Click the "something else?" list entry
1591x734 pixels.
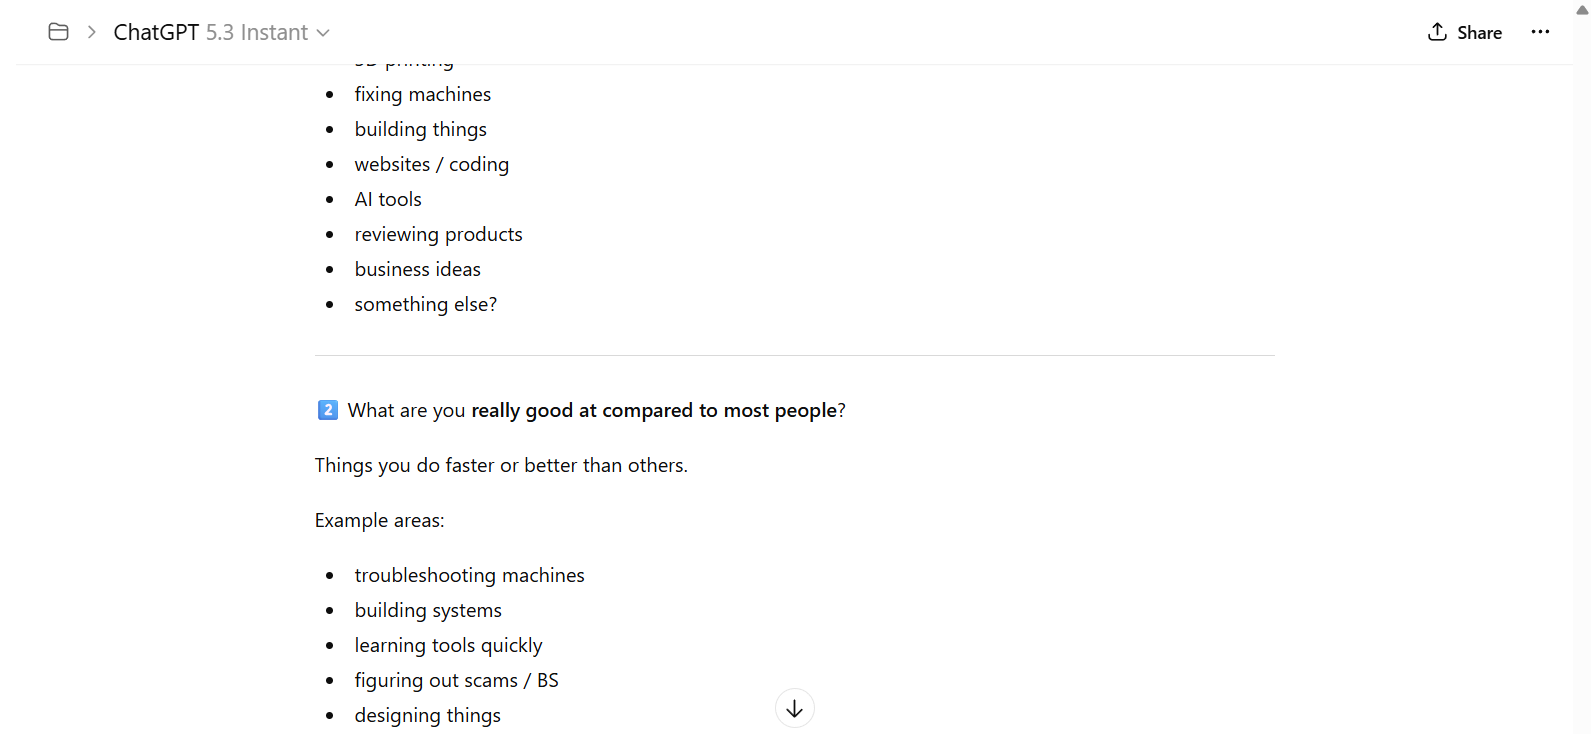[x=425, y=304]
